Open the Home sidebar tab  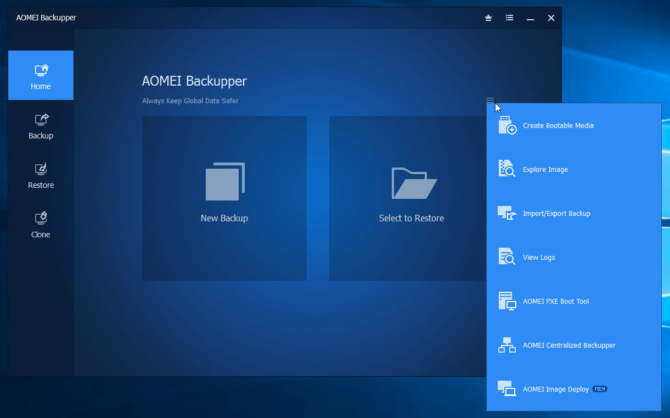click(x=41, y=75)
